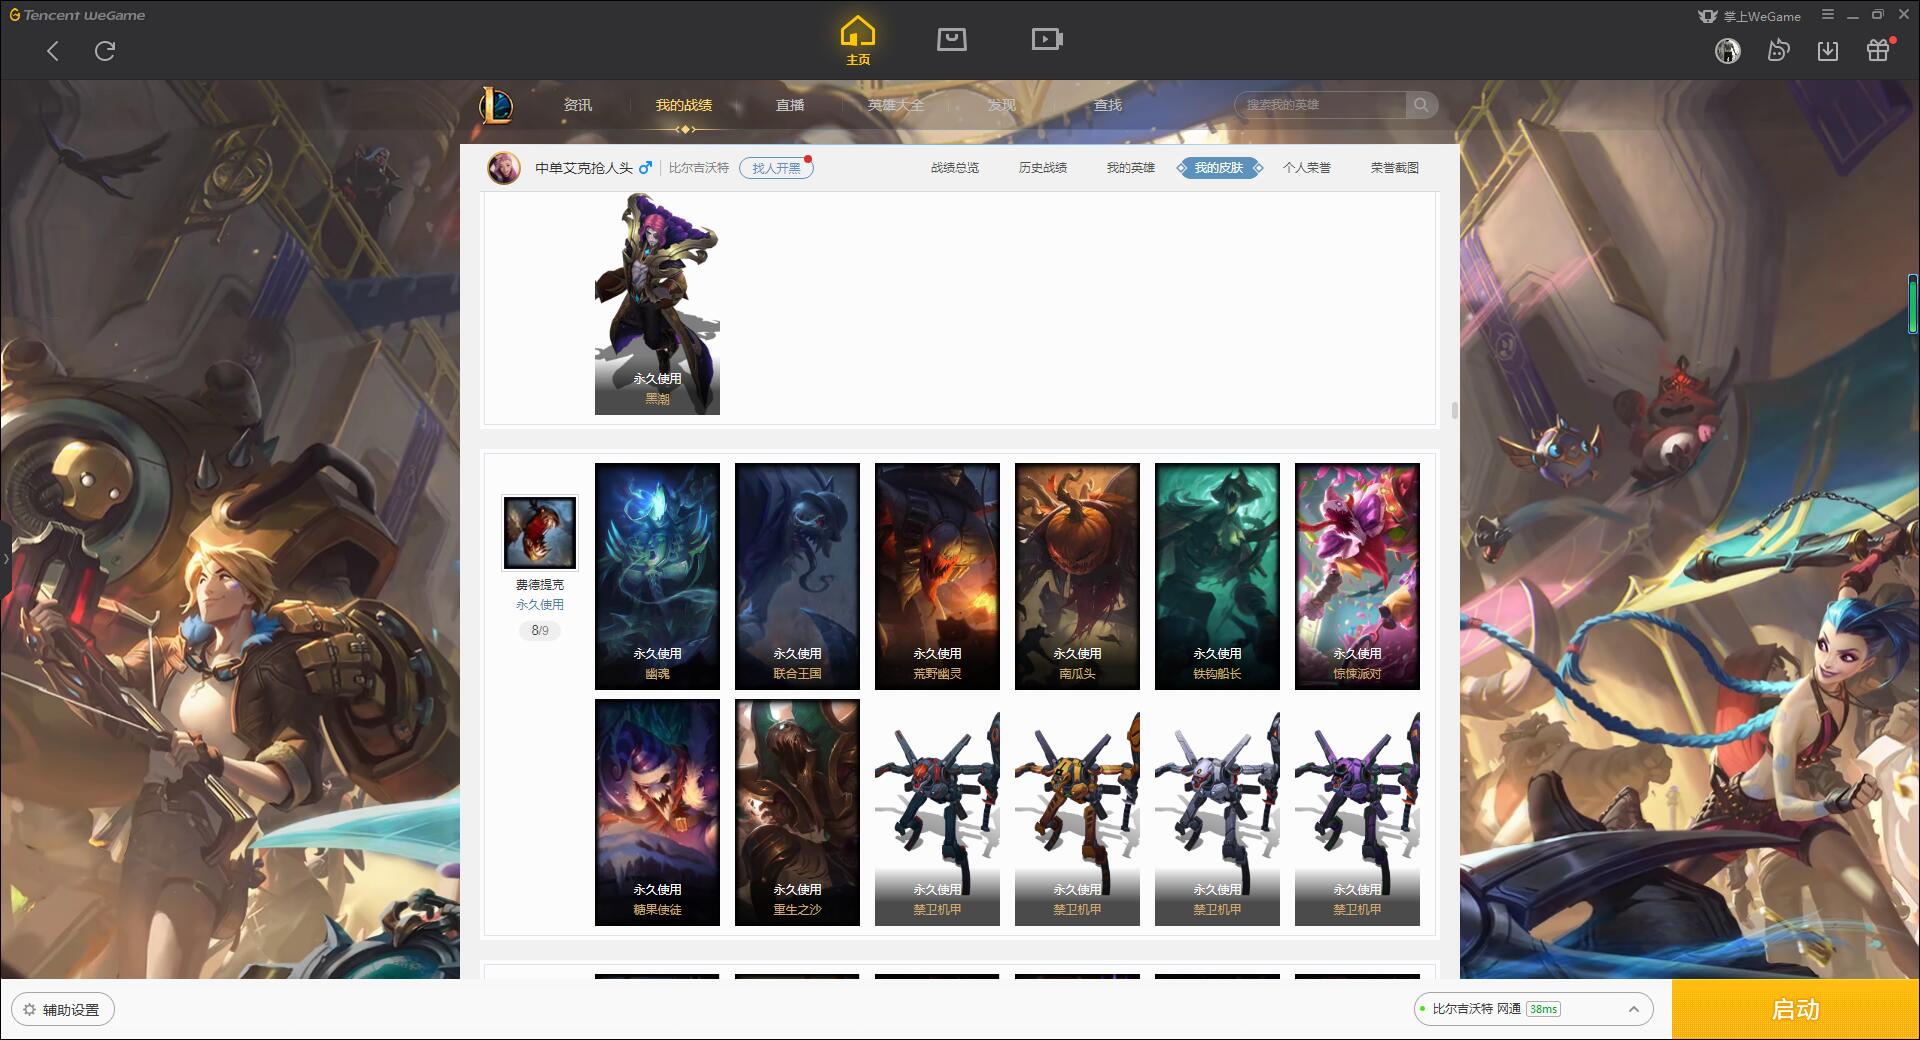Click the magnifier search icon
Viewport: 1920px width, 1040px height.
pyautogui.click(x=1421, y=105)
